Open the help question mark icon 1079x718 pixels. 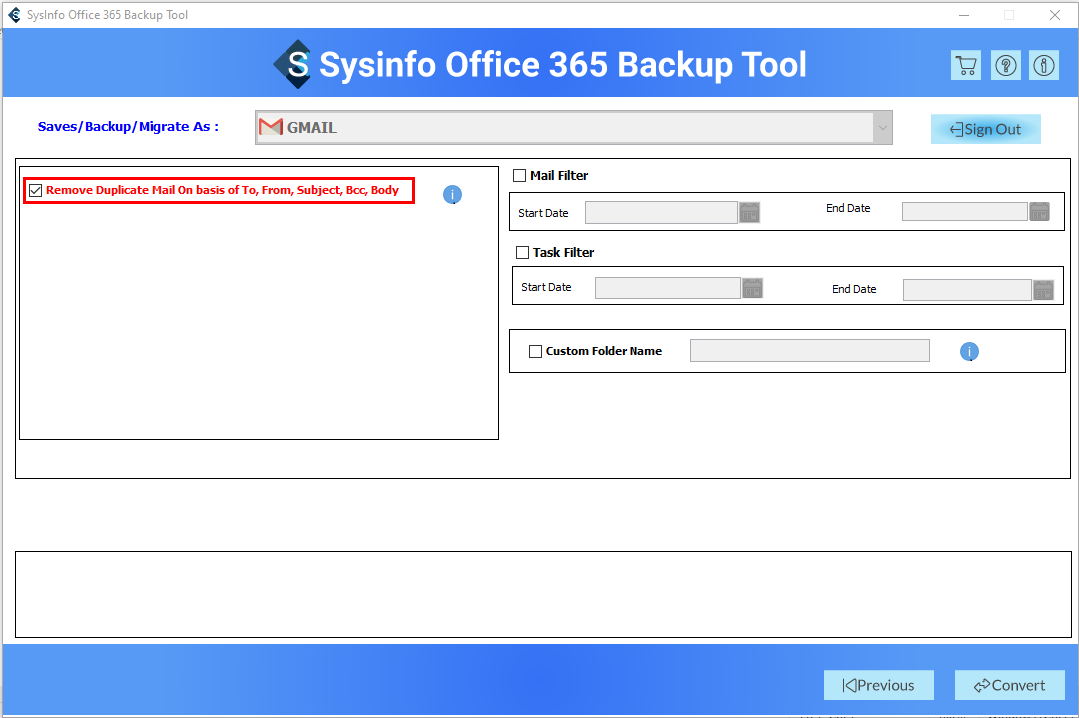coord(1005,66)
